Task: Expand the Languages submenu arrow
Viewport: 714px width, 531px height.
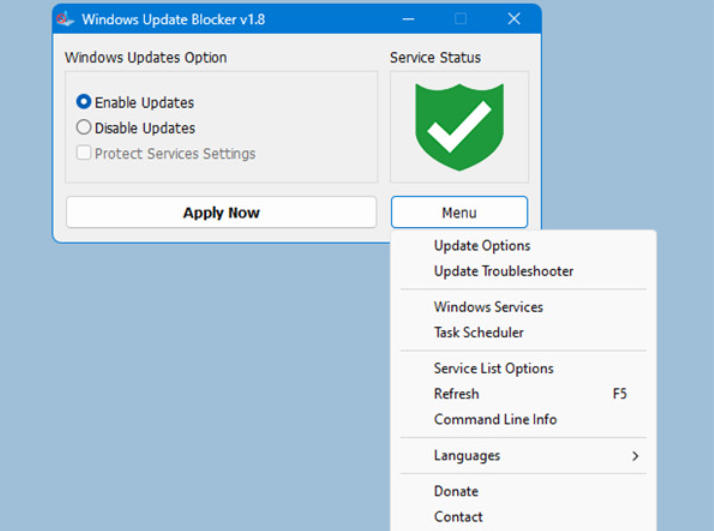Action: click(x=635, y=456)
